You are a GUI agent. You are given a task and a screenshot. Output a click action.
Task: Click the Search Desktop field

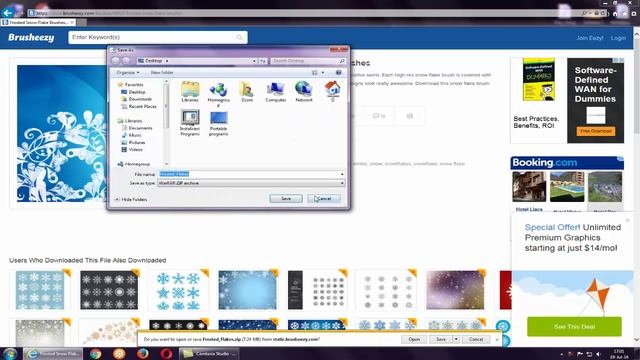click(x=308, y=61)
